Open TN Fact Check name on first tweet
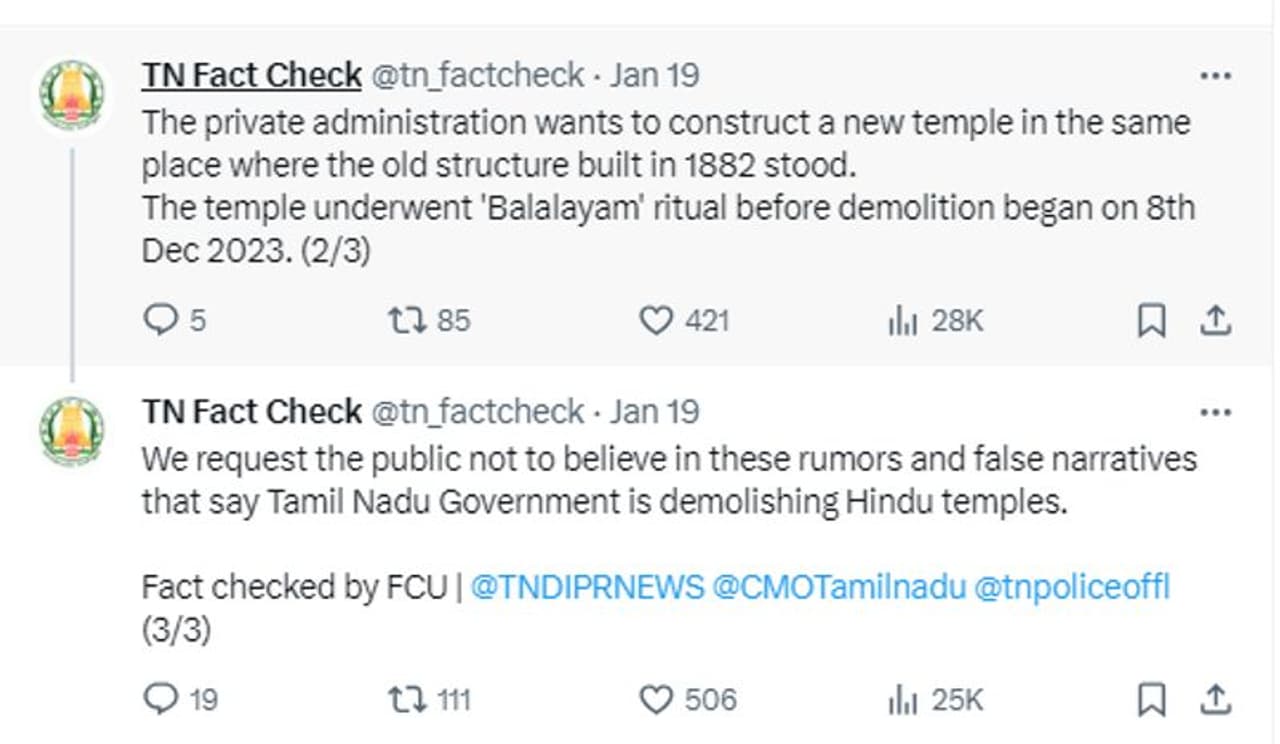1280x744 pixels. pos(252,75)
